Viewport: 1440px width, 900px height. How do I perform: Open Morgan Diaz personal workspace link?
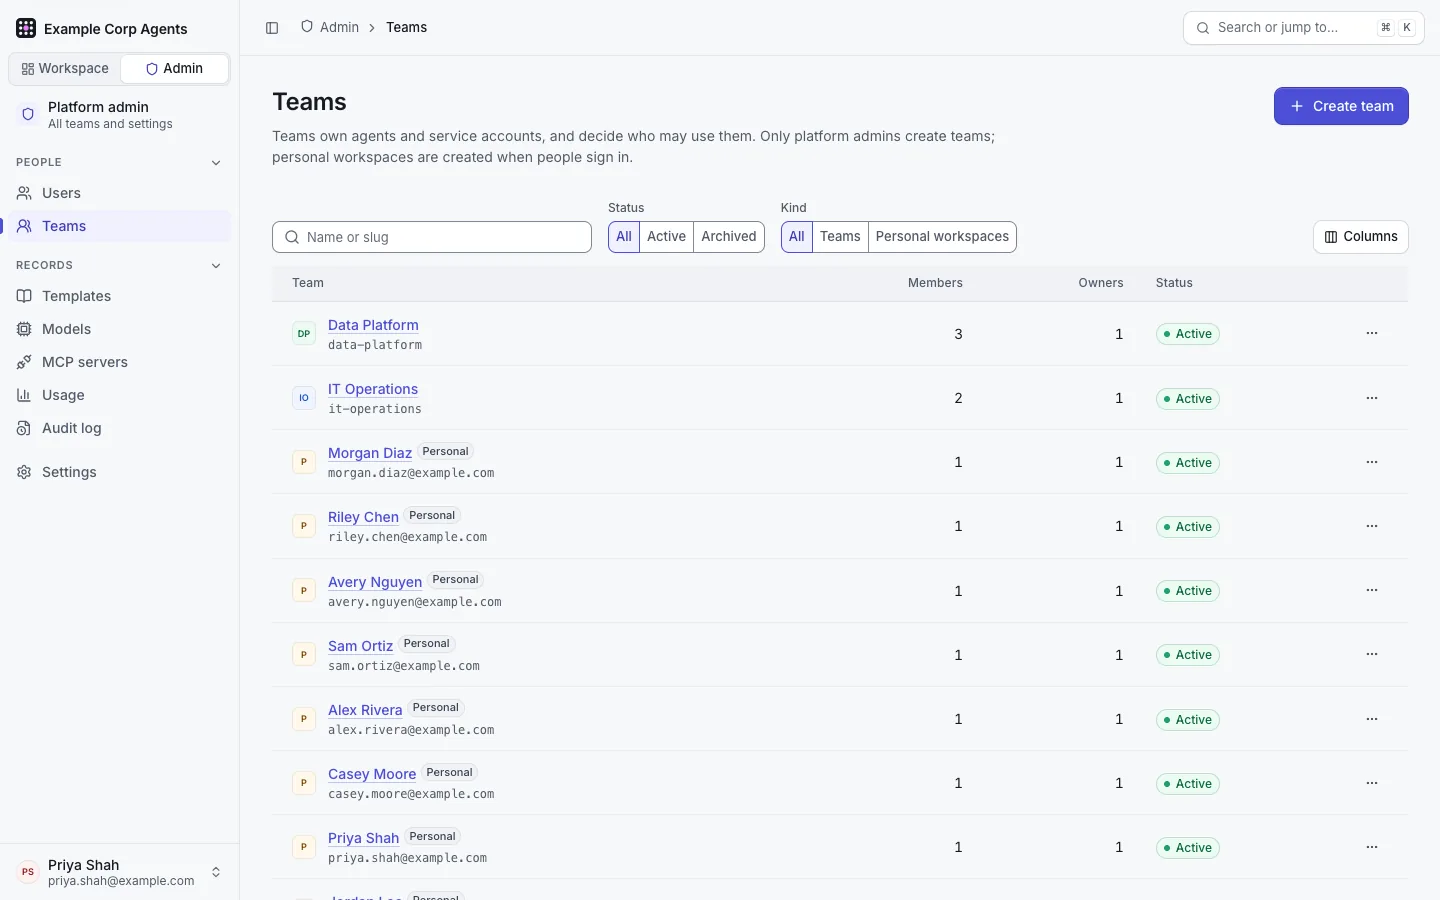(x=370, y=453)
